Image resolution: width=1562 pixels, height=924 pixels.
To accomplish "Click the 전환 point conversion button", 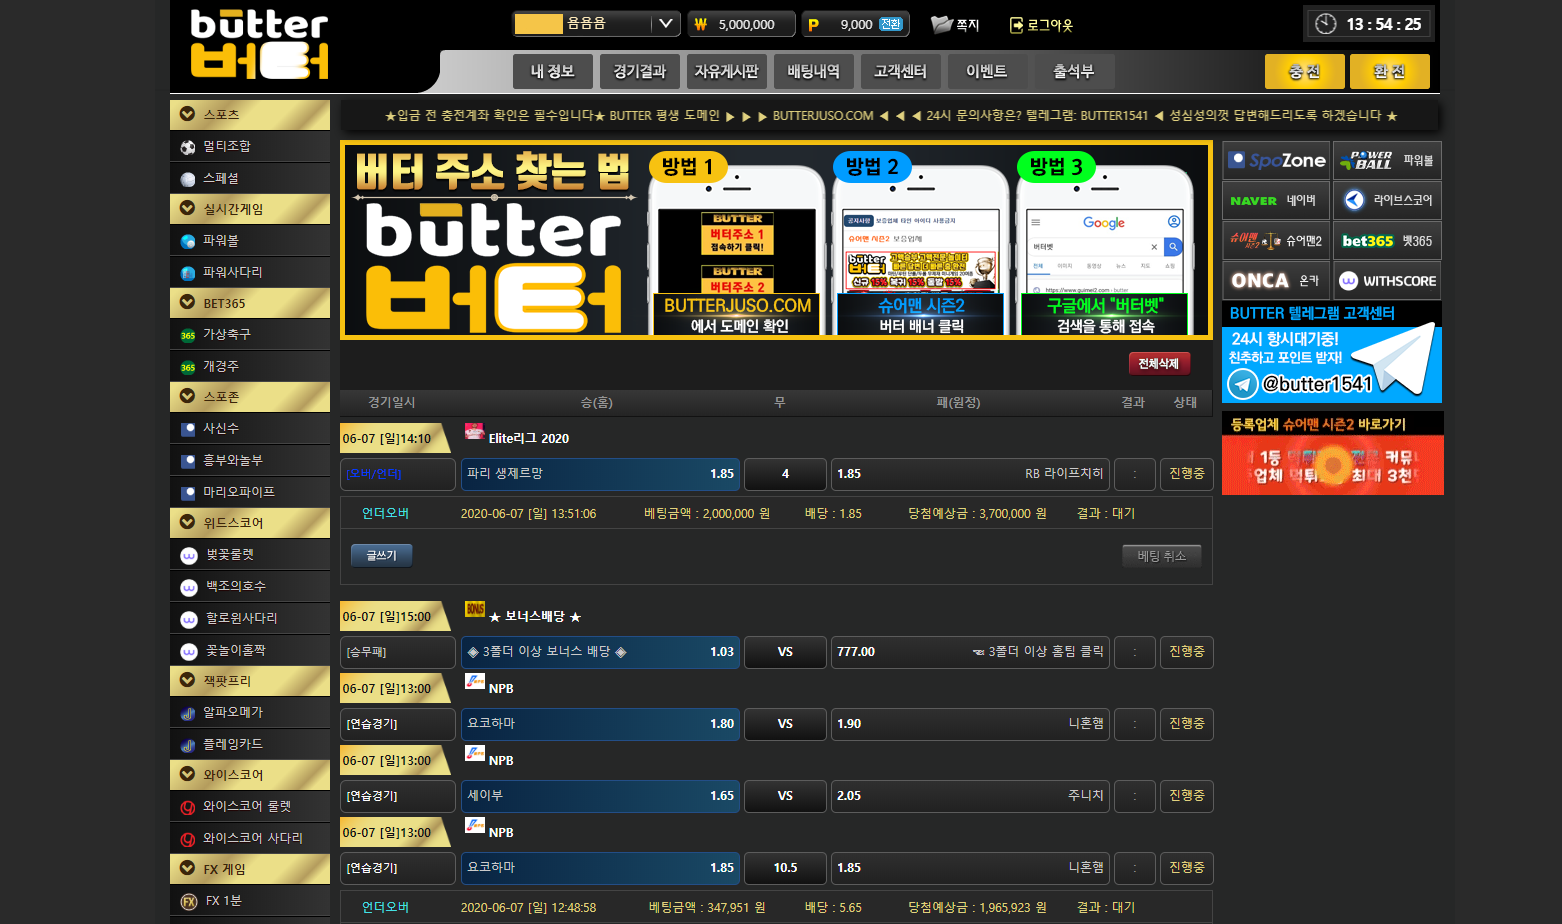I will [x=890, y=25].
